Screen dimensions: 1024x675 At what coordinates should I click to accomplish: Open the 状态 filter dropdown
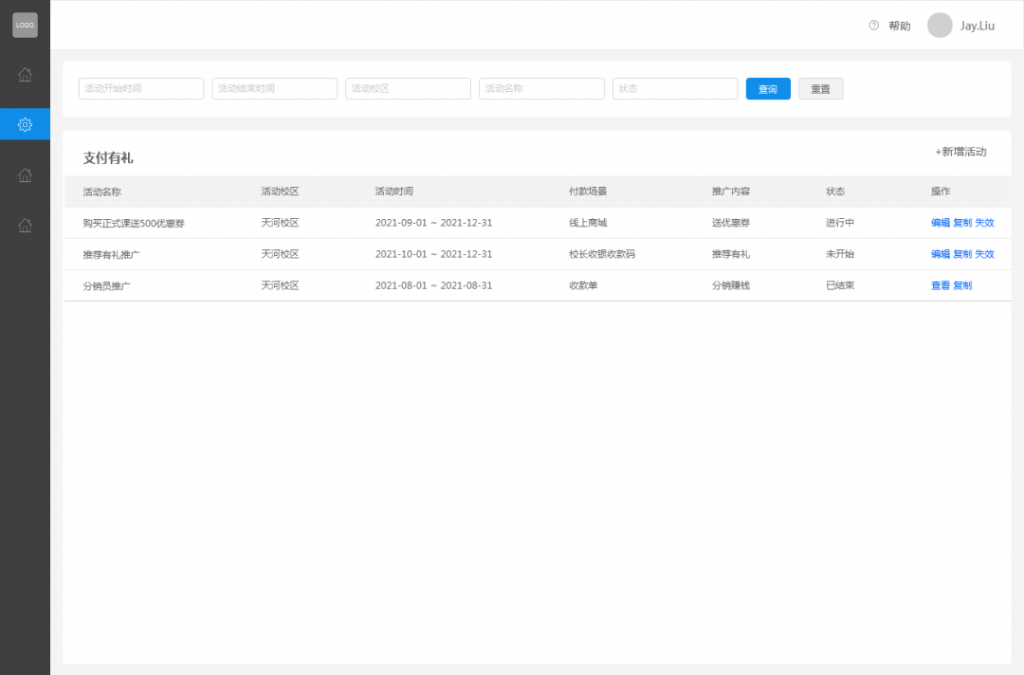click(x=675, y=89)
